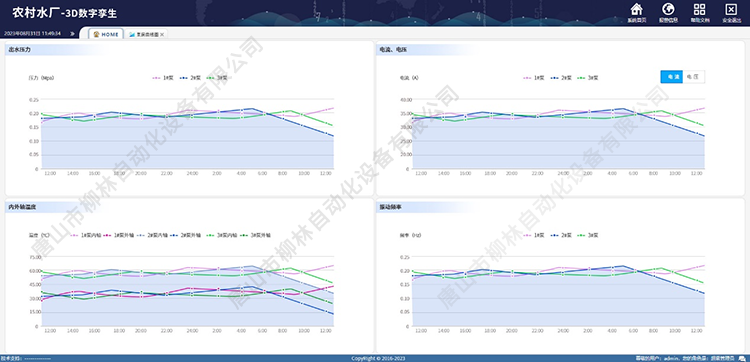Click the HOME tab house icon

click(x=96, y=34)
